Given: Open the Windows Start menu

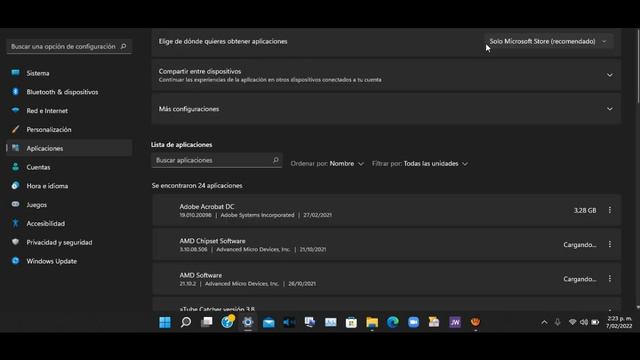Looking at the screenshot, I should (x=165, y=322).
